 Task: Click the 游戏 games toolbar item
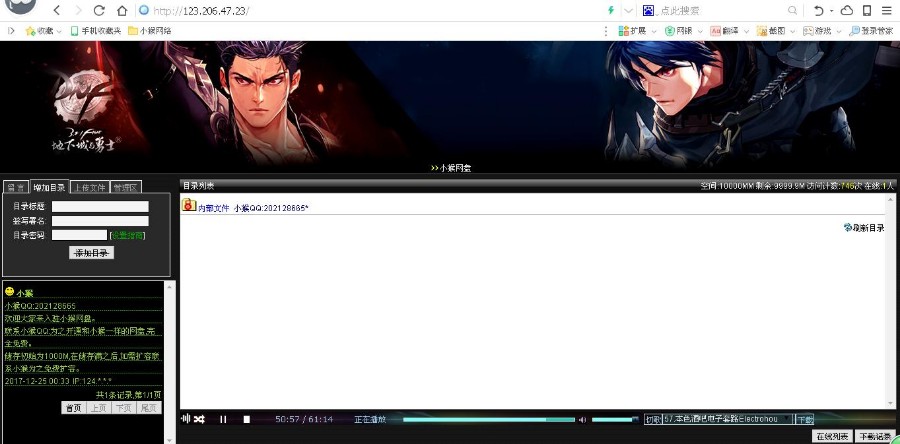pyautogui.click(x=817, y=31)
